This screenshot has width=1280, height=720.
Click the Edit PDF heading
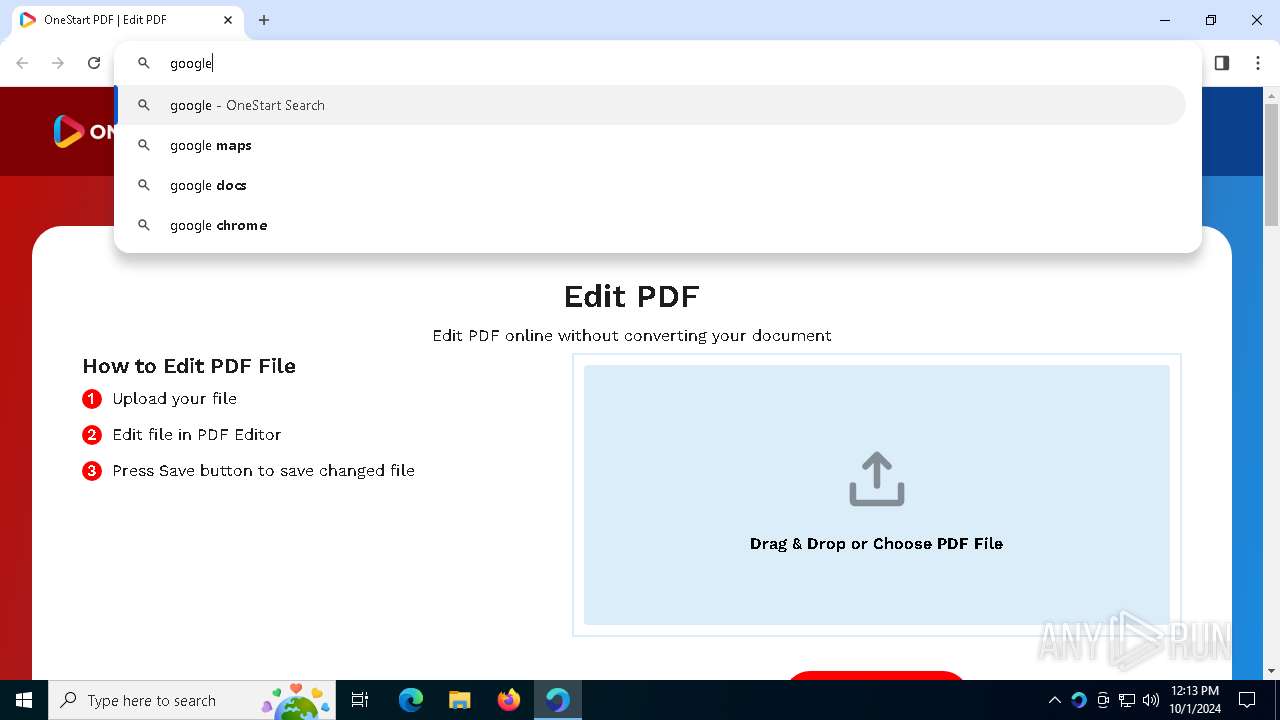click(x=631, y=296)
